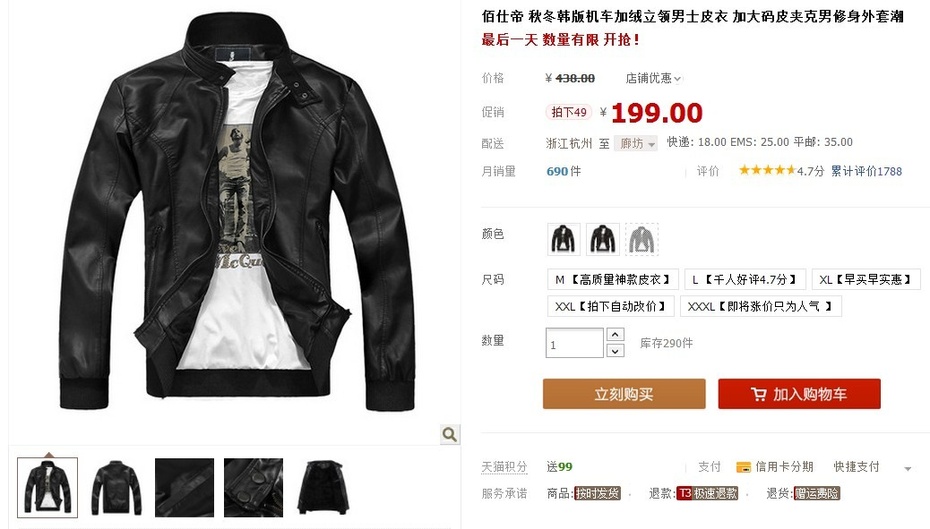Select size XXL 拍下自动改价
930x529 pixels.
tap(611, 307)
